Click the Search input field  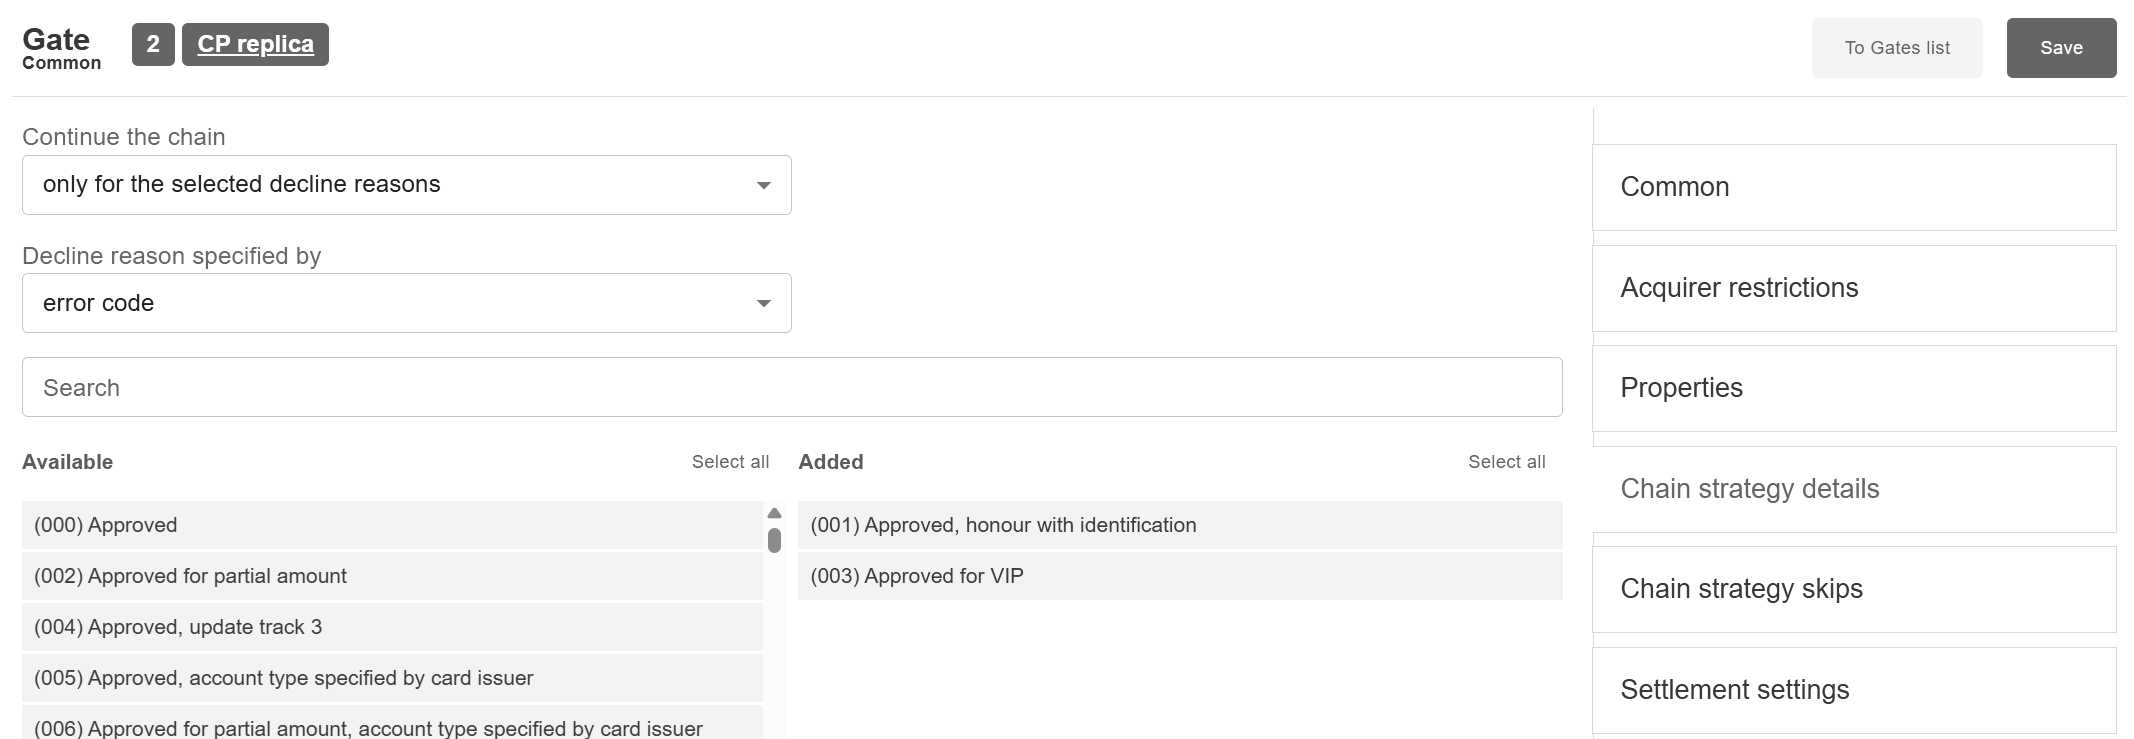pyautogui.click(x=791, y=387)
